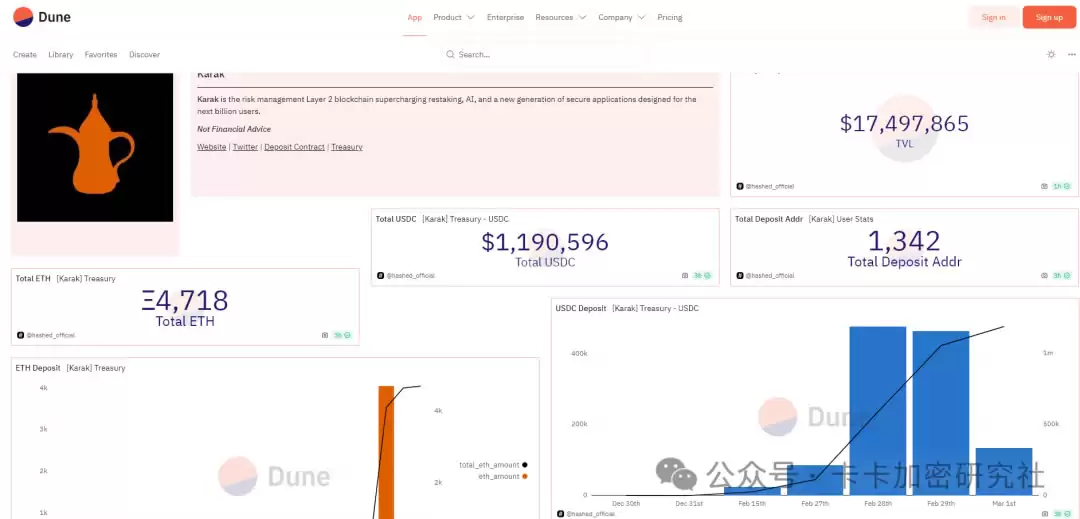Expand the Company dropdown menu
The height and width of the screenshot is (519, 1080).
[x=621, y=17]
